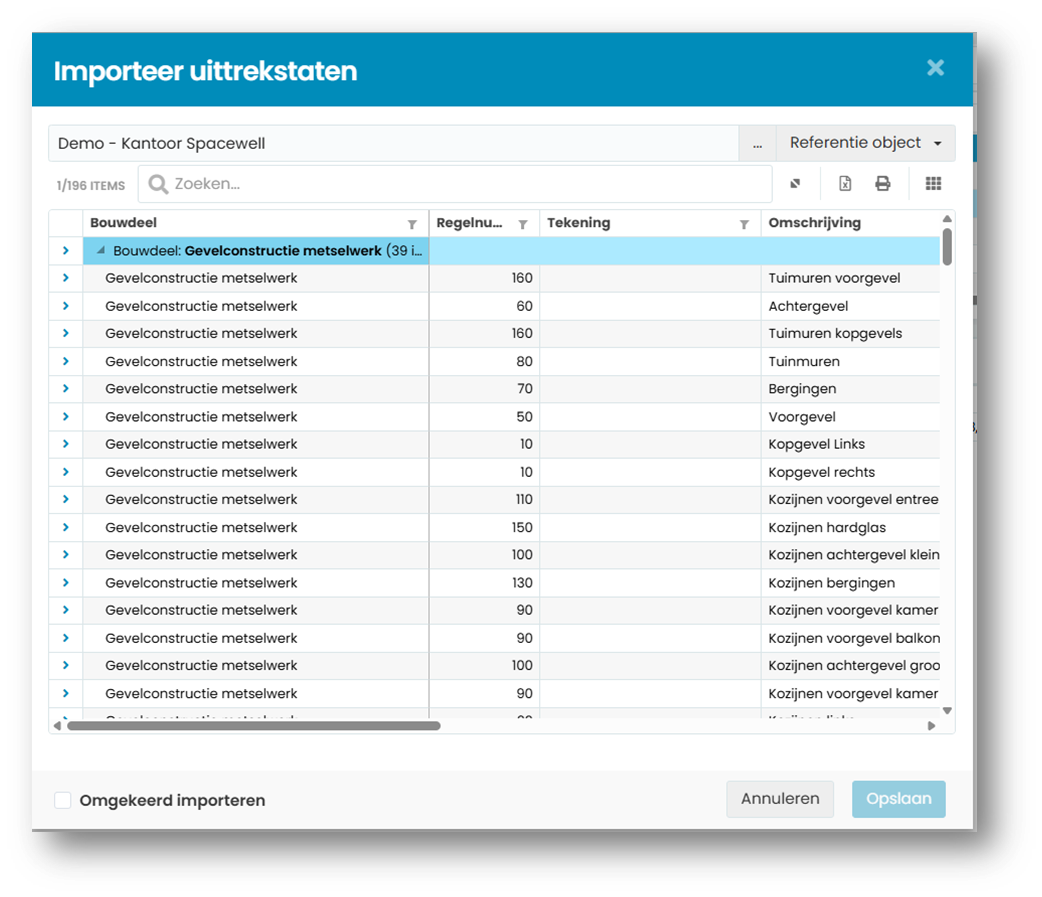The height and width of the screenshot is (897, 1042).
Task: Click the collapse/expand arrows icon
Action: point(795,184)
